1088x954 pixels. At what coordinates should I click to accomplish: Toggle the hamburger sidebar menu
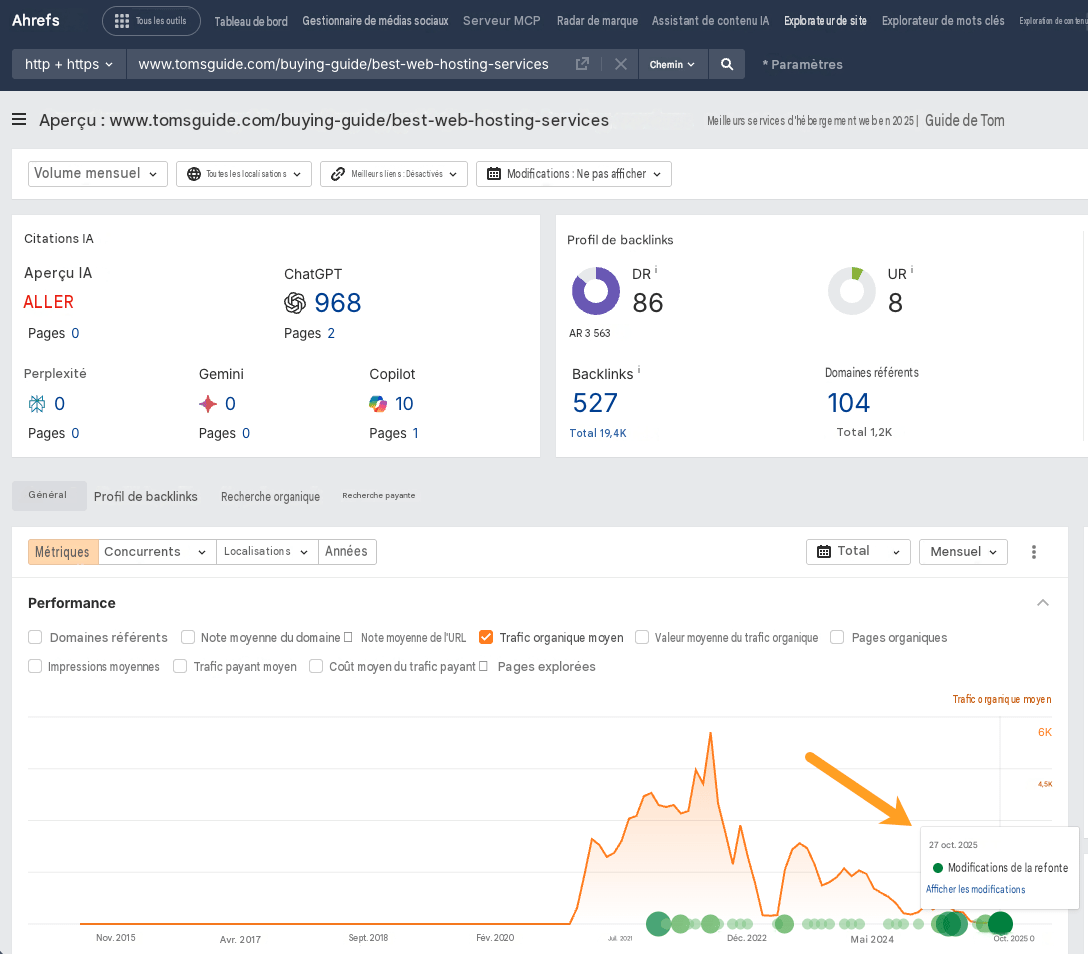point(19,119)
